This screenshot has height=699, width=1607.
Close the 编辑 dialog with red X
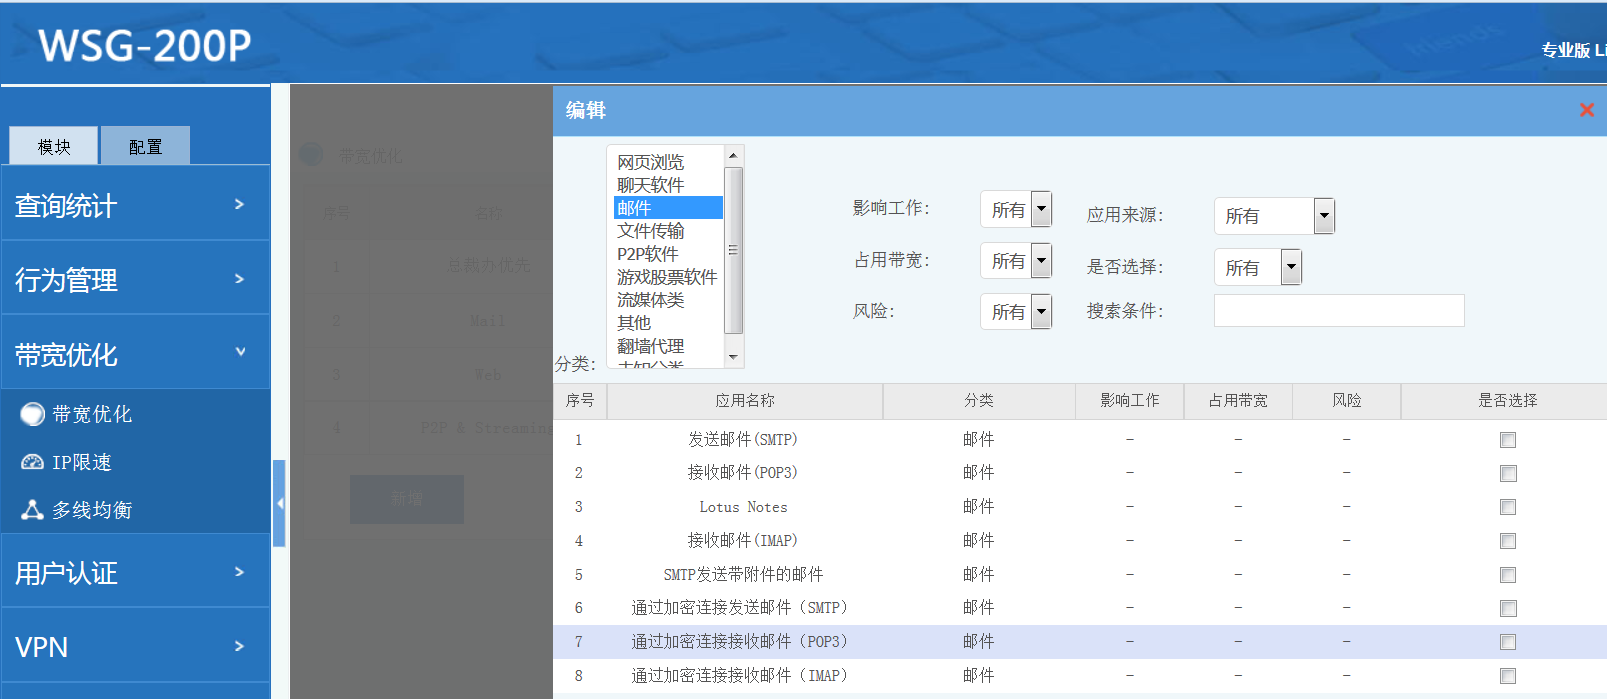[1586, 110]
